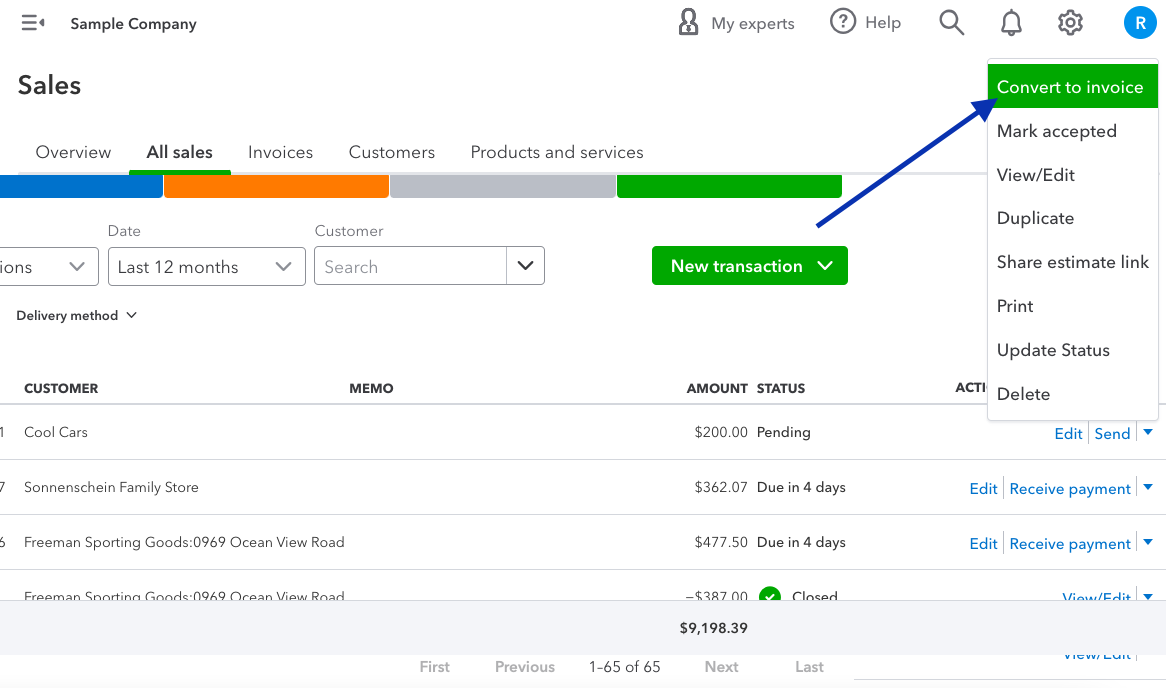Open My experts person icon
The width and height of the screenshot is (1167, 688).
tap(688, 23)
